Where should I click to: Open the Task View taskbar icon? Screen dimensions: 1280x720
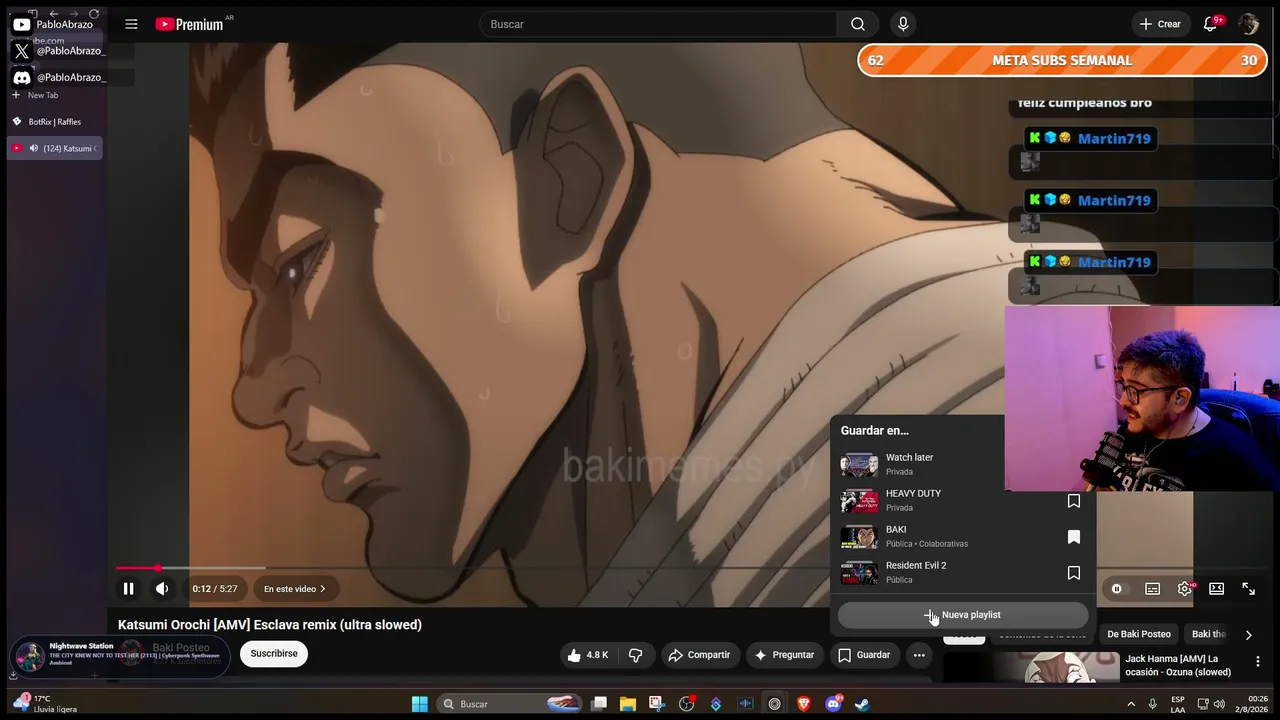point(599,704)
